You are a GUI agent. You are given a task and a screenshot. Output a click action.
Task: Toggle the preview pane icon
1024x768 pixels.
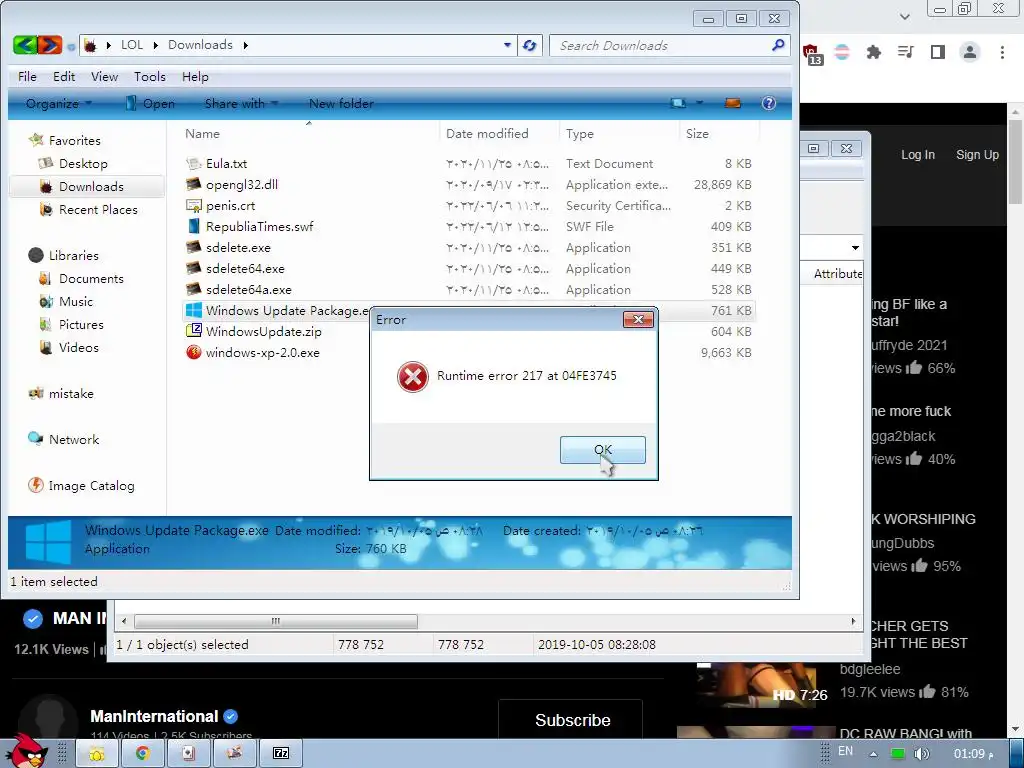tap(733, 103)
